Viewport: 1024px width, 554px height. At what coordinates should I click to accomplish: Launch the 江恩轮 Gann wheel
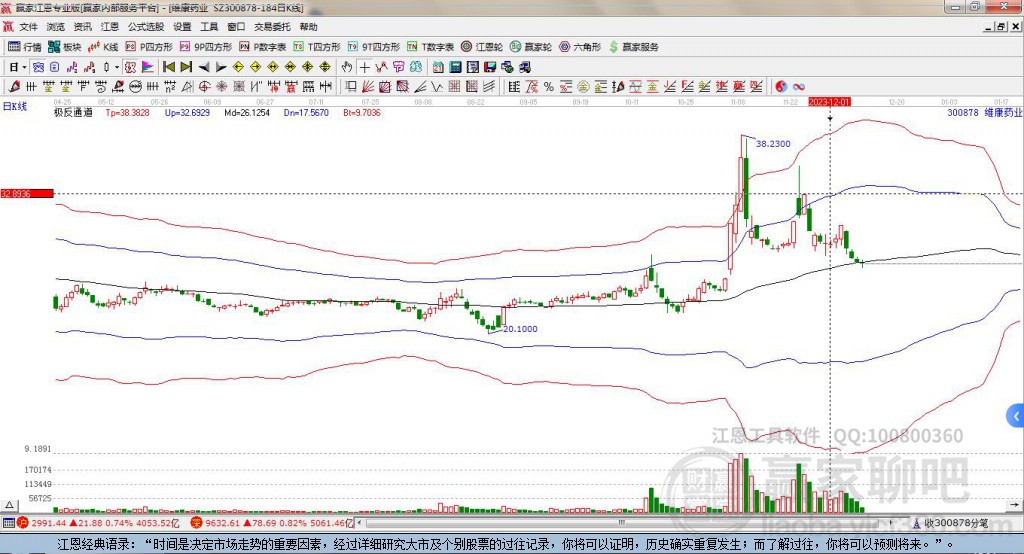482,47
